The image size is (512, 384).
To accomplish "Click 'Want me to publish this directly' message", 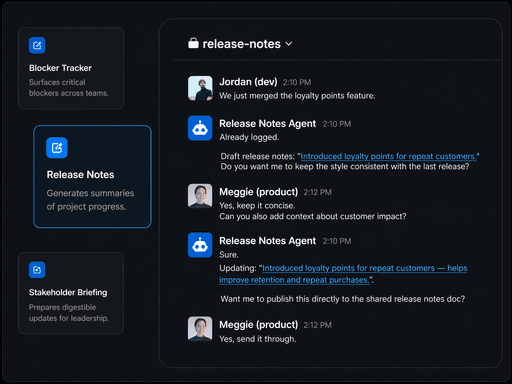I will 343,299.
